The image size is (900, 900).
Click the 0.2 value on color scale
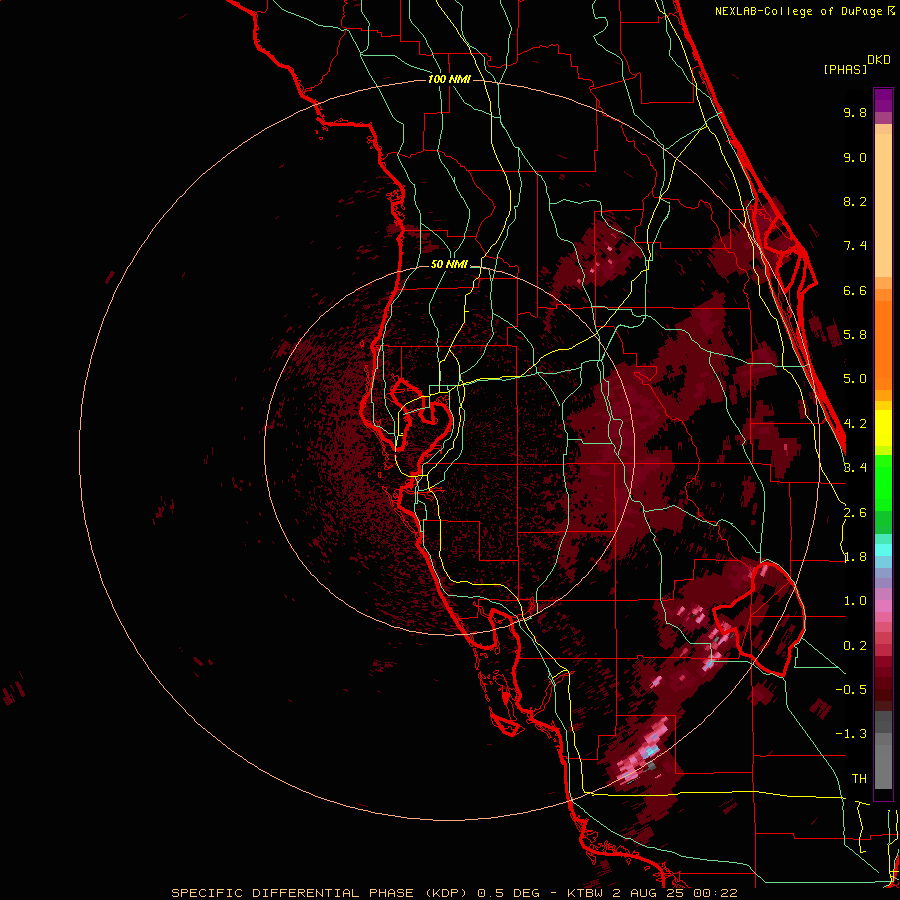855,646
